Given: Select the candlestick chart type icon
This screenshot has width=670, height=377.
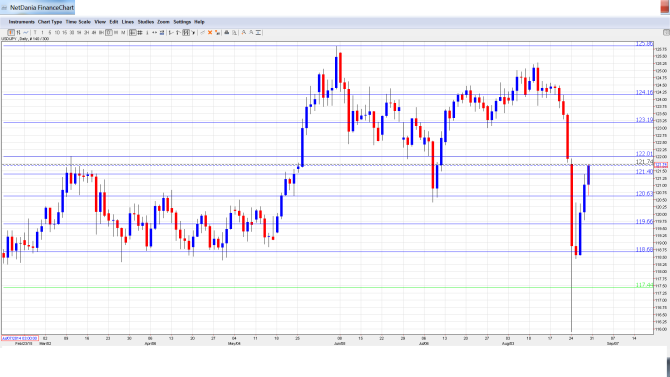Looking at the screenshot, I should pyautogui.click(x=11, y=32).
